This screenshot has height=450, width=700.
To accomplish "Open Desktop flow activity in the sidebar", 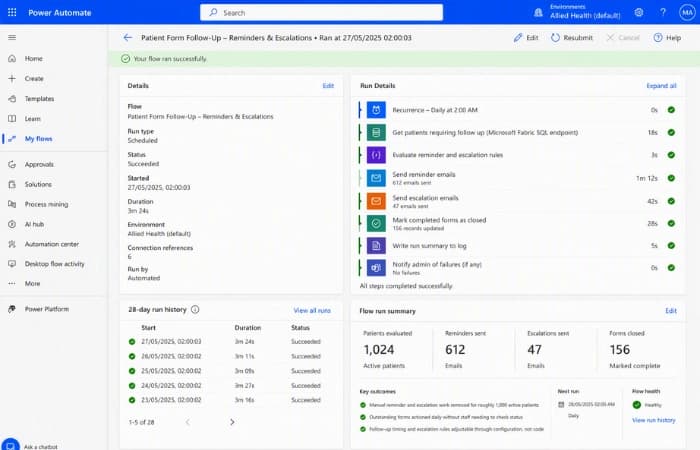I will (x=54, y=264).
